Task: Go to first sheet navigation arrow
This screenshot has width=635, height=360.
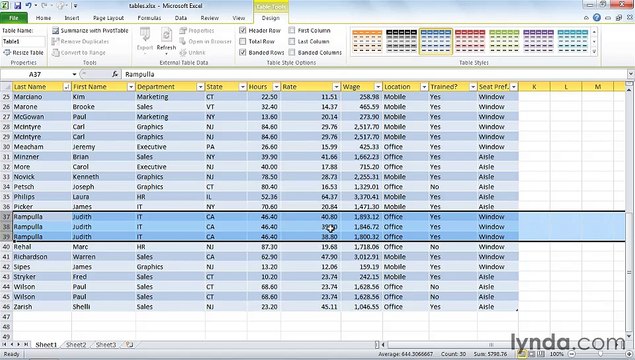Action: pyautogui.click(x=4, y=345)
